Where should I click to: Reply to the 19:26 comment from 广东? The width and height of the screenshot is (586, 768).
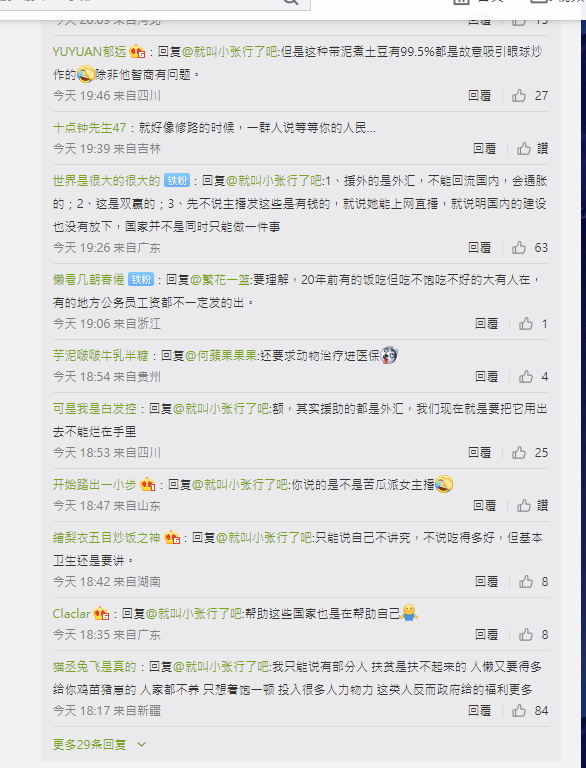[479, 248]
